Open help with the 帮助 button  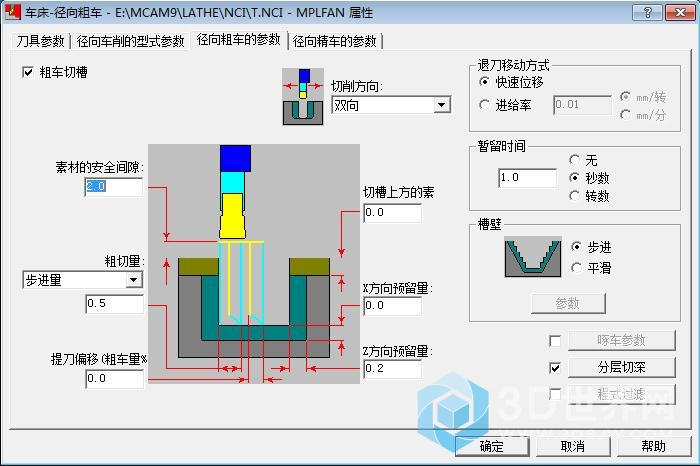coord(654,446)
